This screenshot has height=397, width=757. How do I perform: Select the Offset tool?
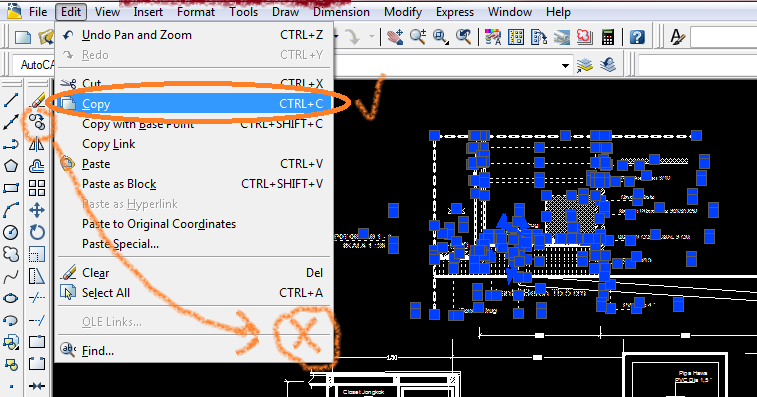(x=37, y=166)
